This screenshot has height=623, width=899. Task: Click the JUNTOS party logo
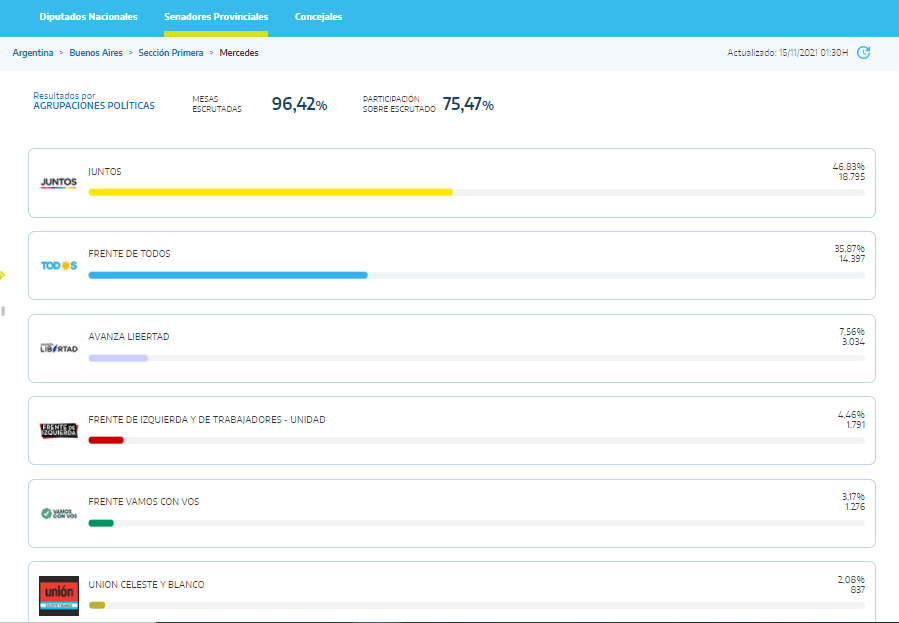click(58, 183)
